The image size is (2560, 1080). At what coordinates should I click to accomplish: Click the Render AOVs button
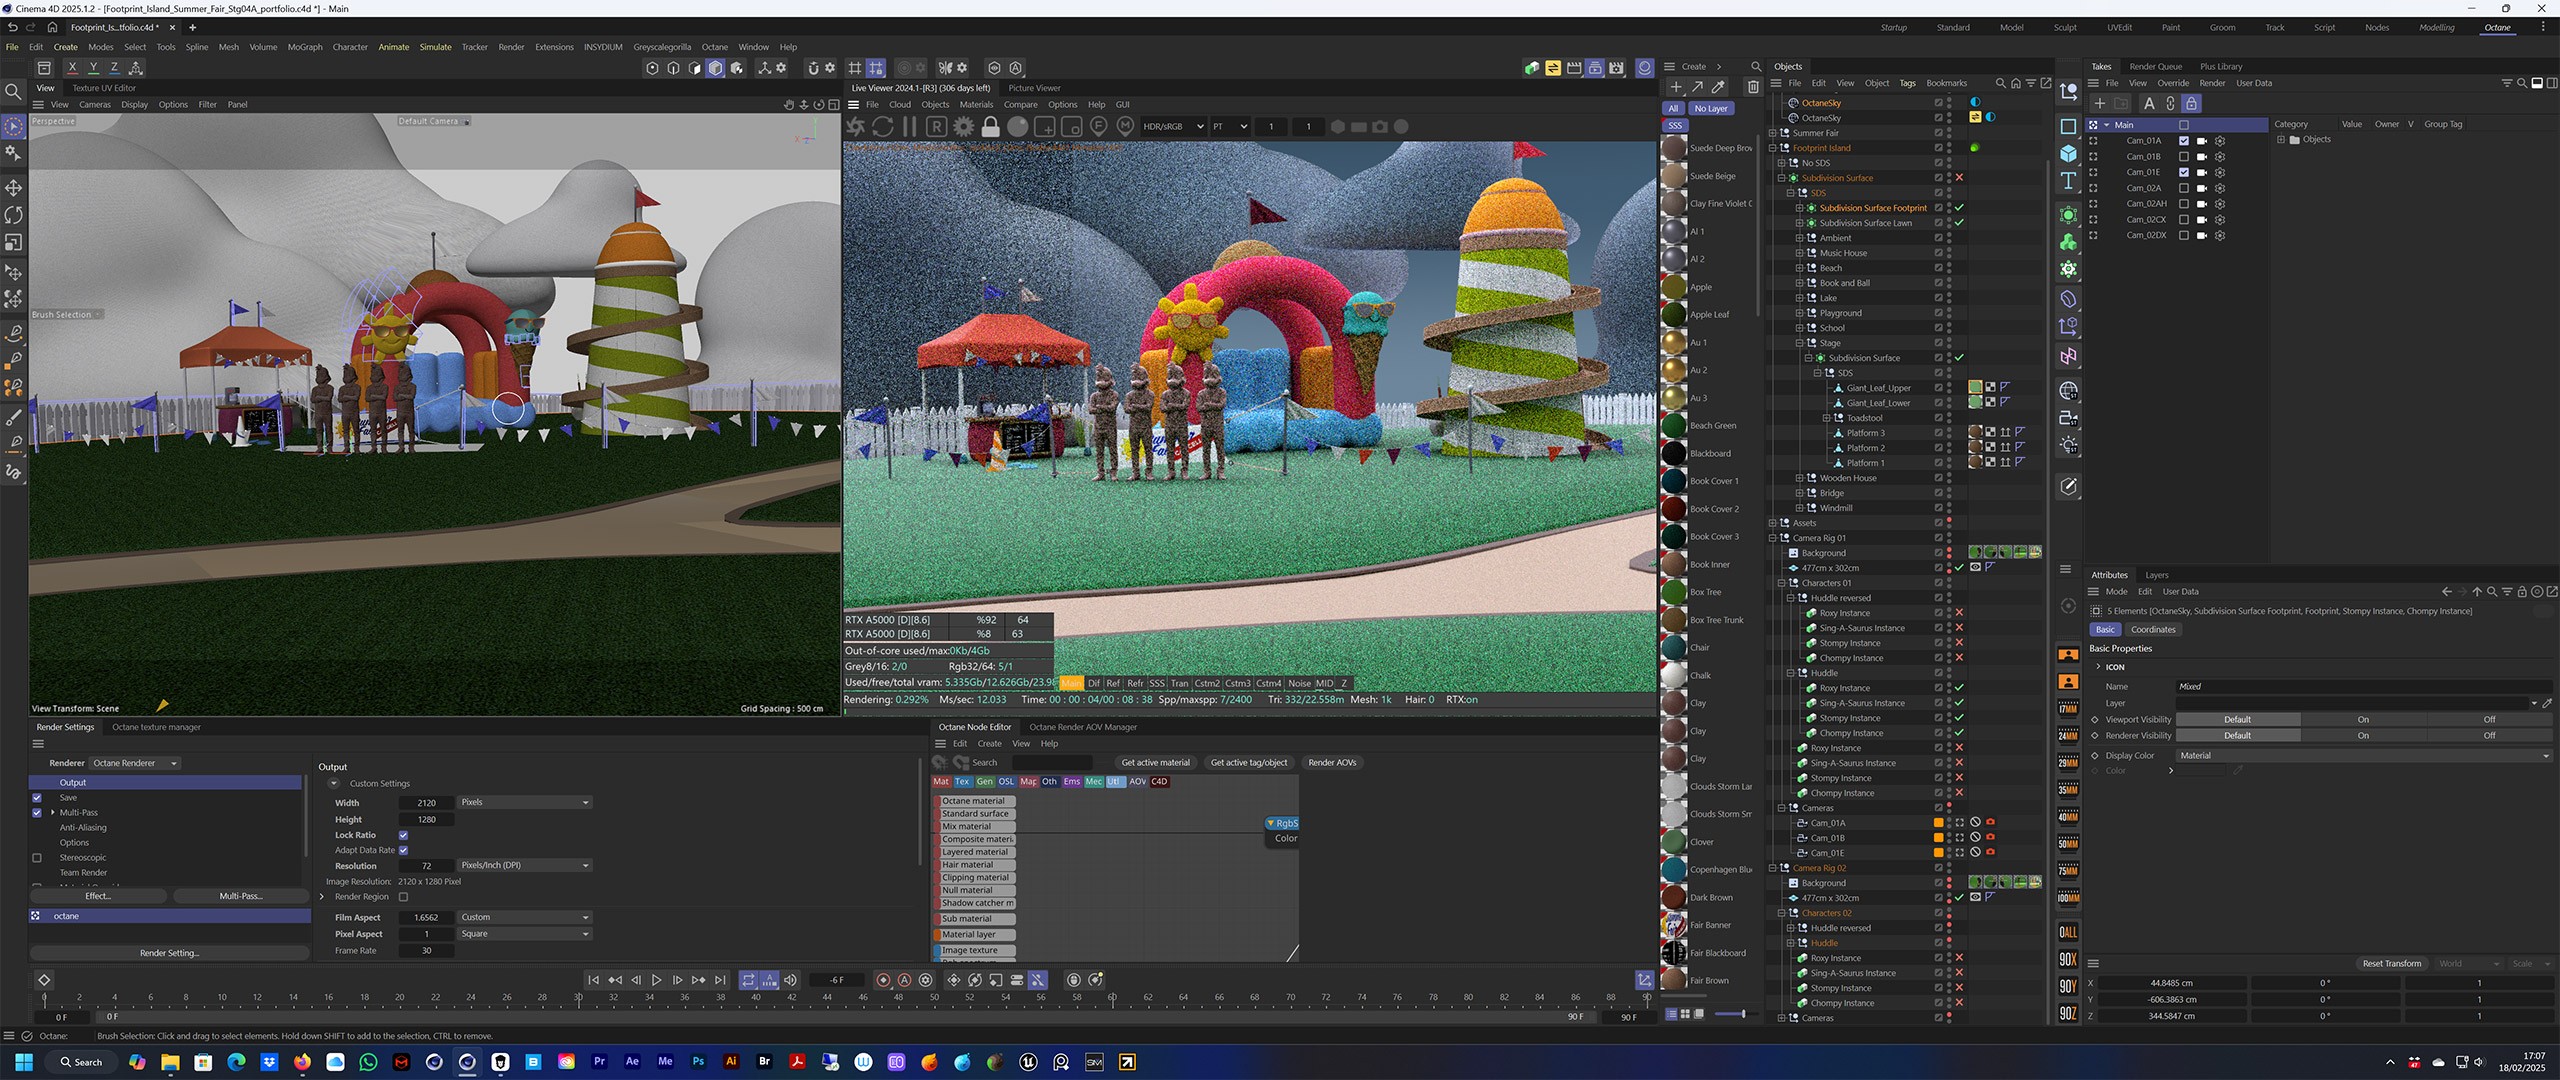pyautogui.click(x=1332, y=762)
